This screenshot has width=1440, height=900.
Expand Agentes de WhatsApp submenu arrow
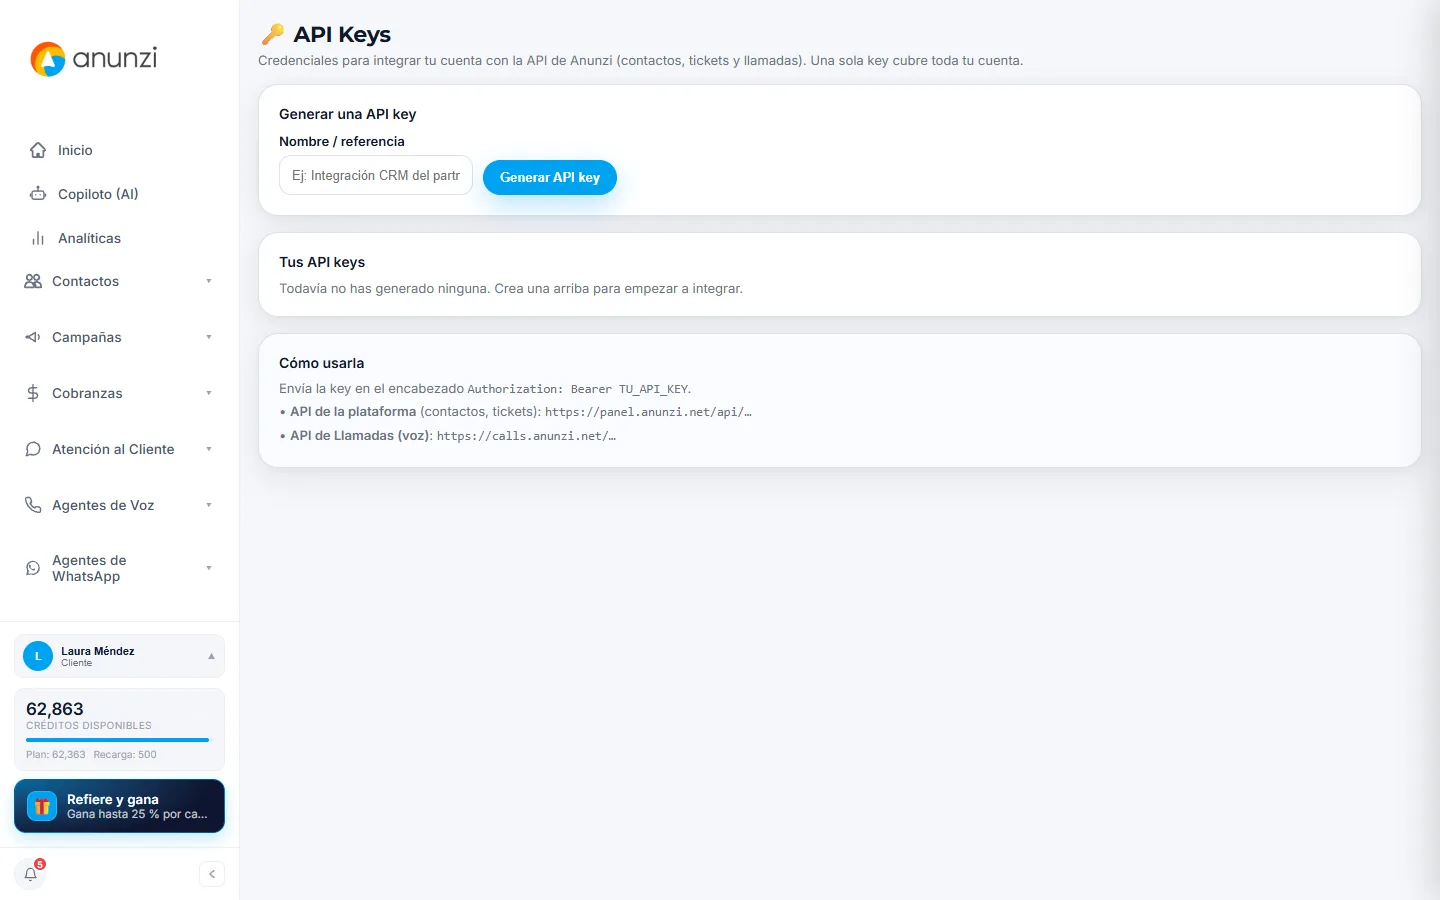pyautogui.click(x=209, y=568)
